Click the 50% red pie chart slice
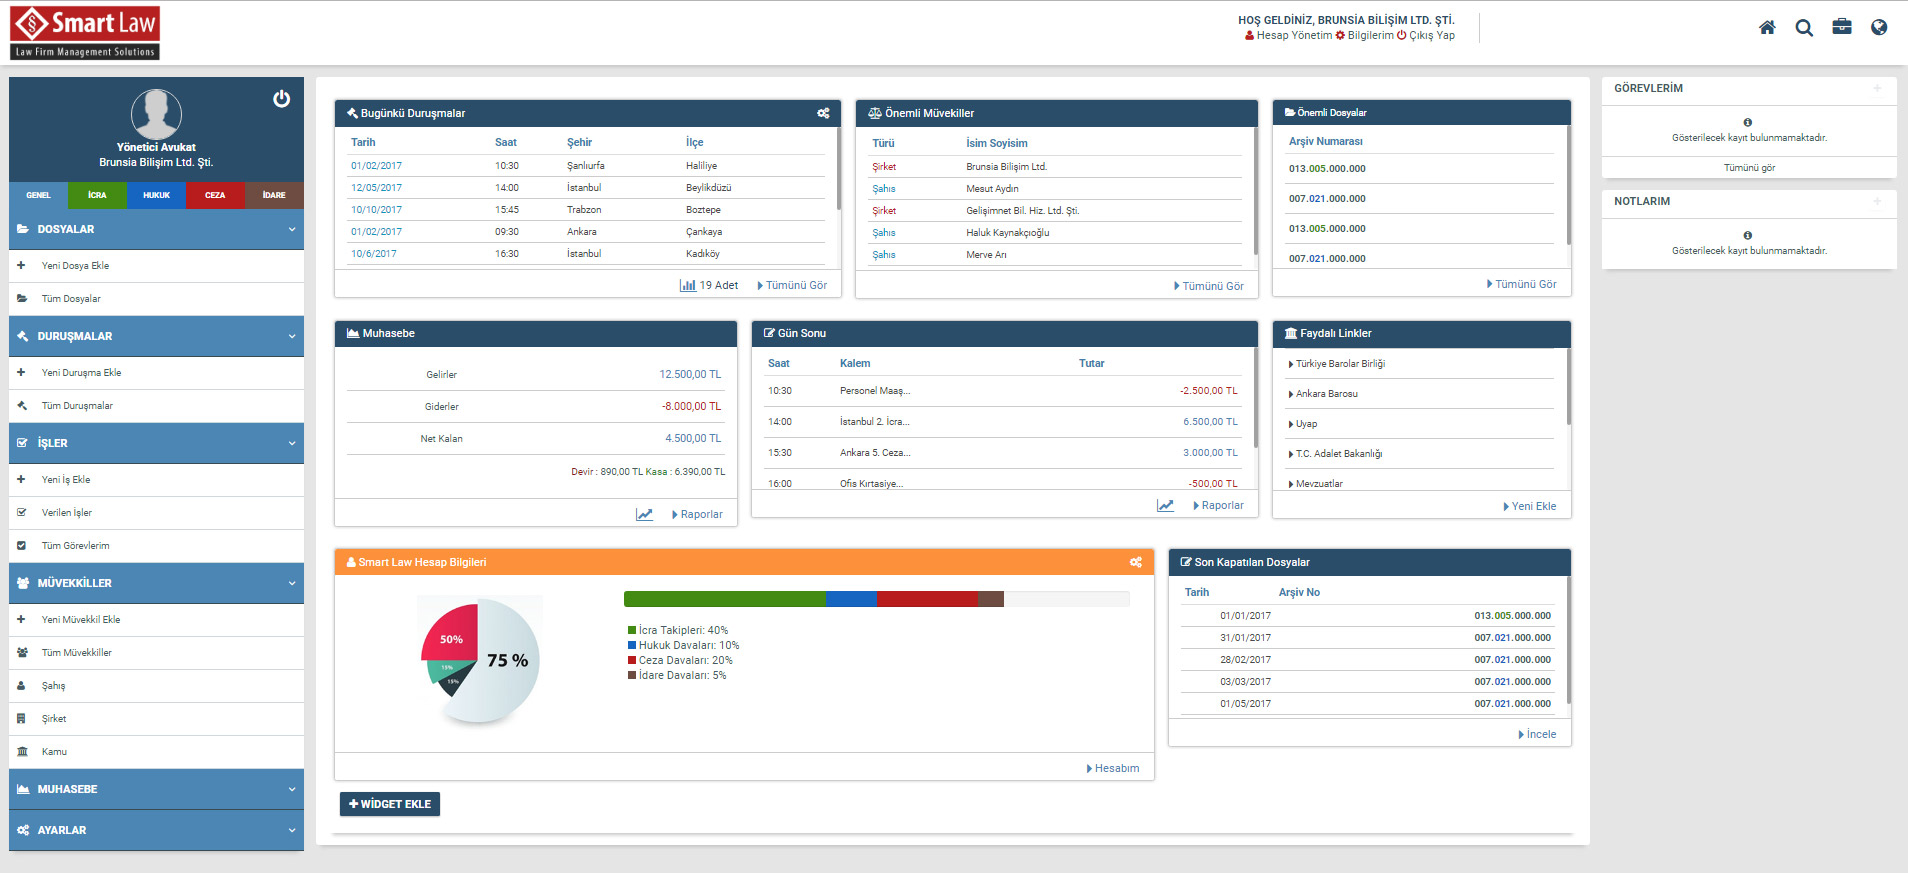 pos(452,635)
